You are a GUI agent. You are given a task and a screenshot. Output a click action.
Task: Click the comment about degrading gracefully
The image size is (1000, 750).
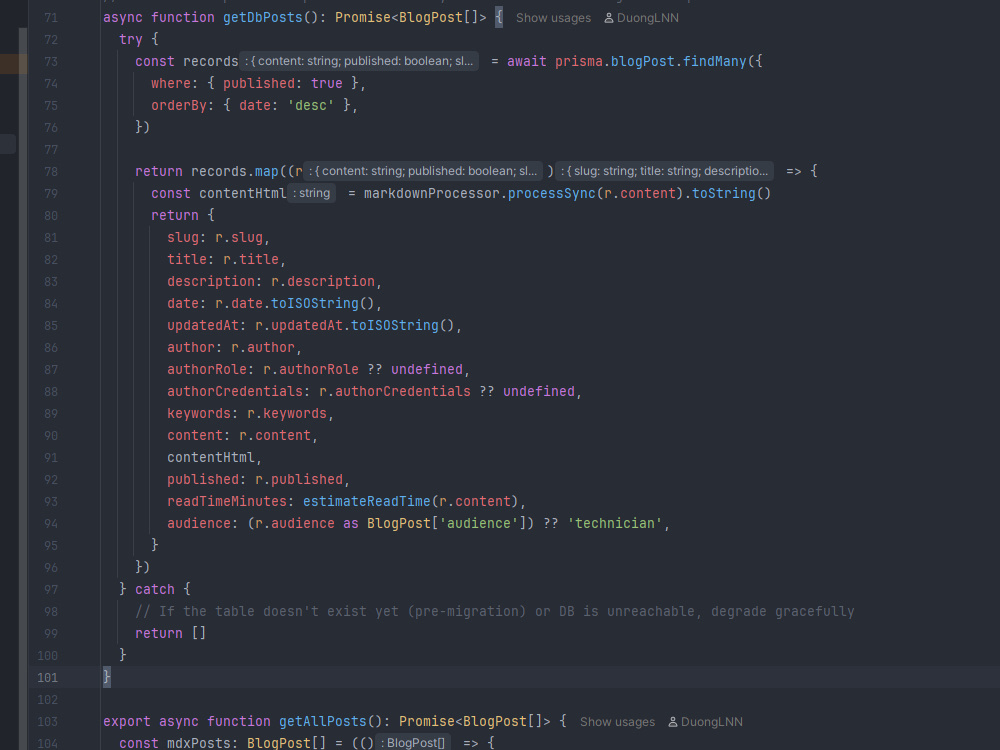(494, 611)
